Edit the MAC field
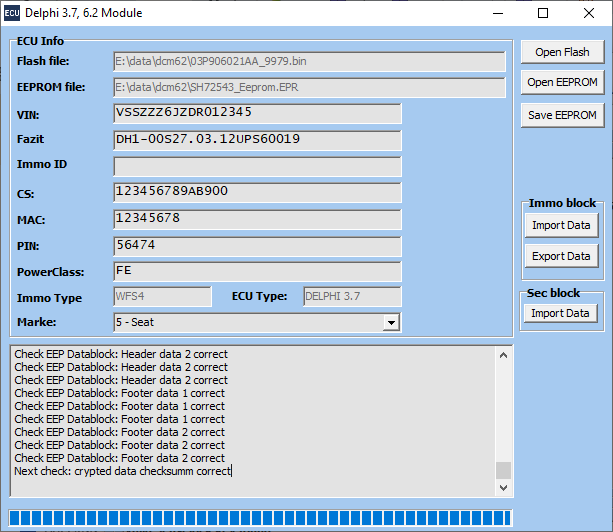This screenshot has width=613, height=532. point(257,218)
